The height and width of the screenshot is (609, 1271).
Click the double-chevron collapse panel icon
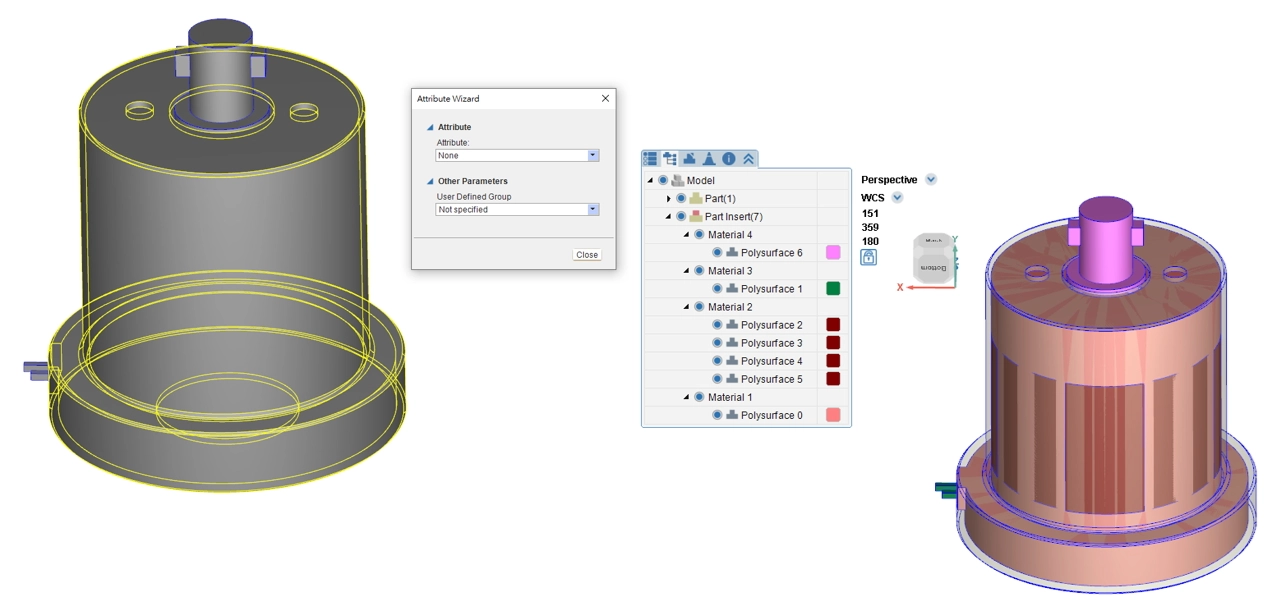click(x=748, y=158)
